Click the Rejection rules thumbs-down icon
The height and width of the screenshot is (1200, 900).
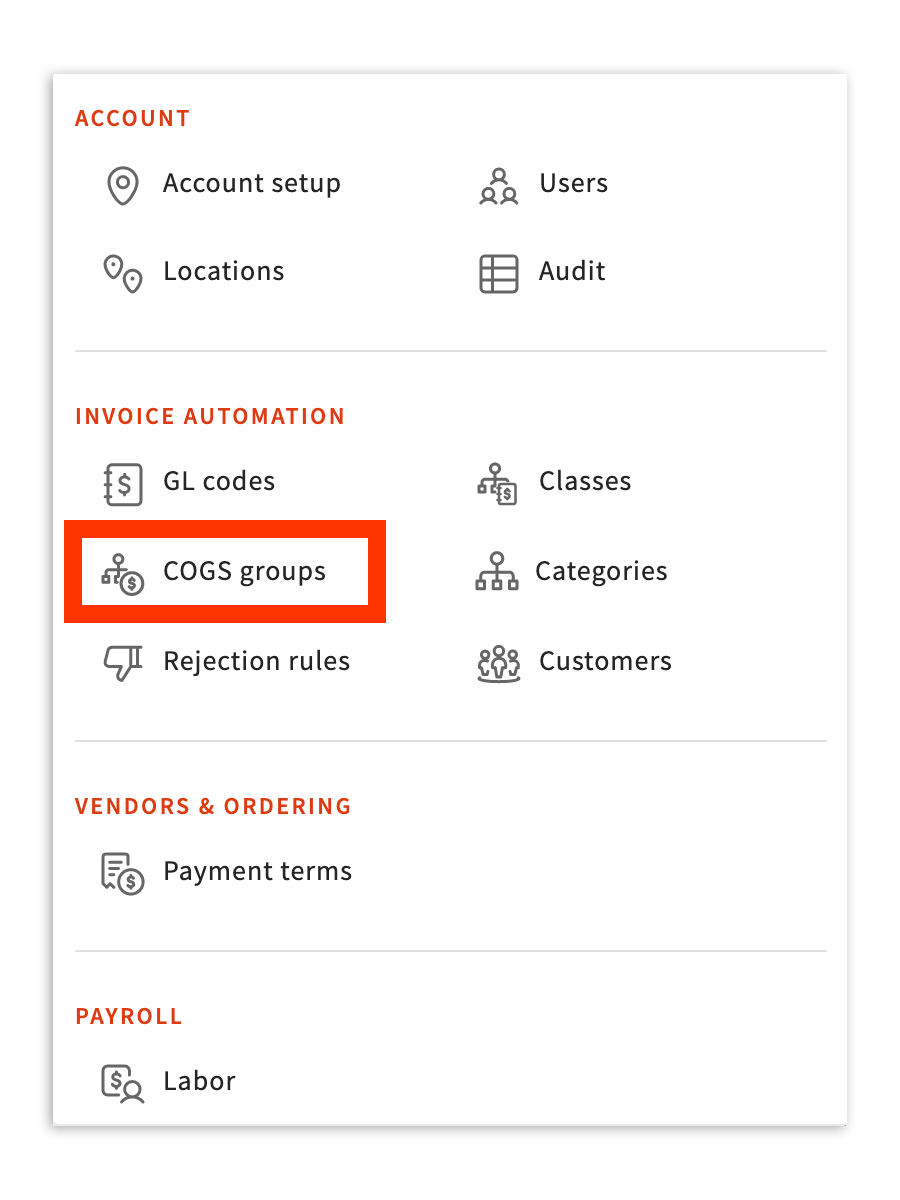coord(122,661)
